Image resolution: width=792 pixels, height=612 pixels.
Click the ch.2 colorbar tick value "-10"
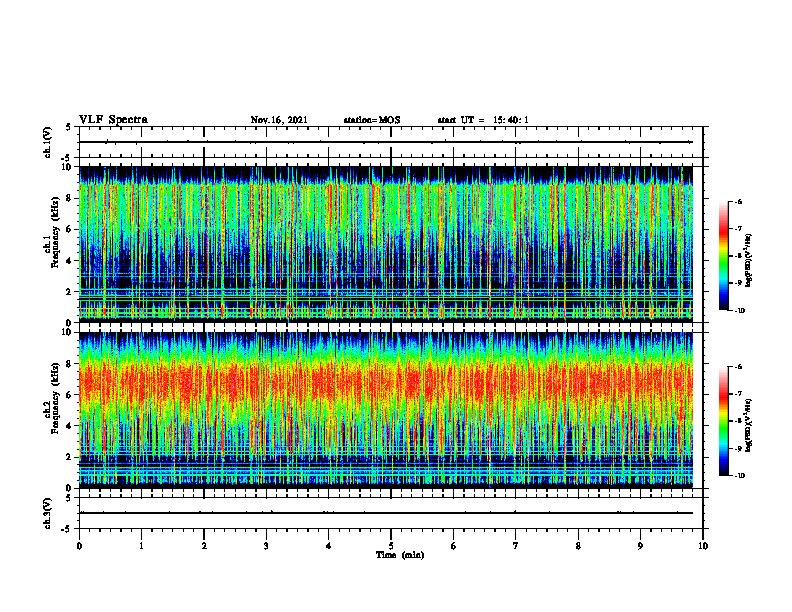[x=740, y=476]
